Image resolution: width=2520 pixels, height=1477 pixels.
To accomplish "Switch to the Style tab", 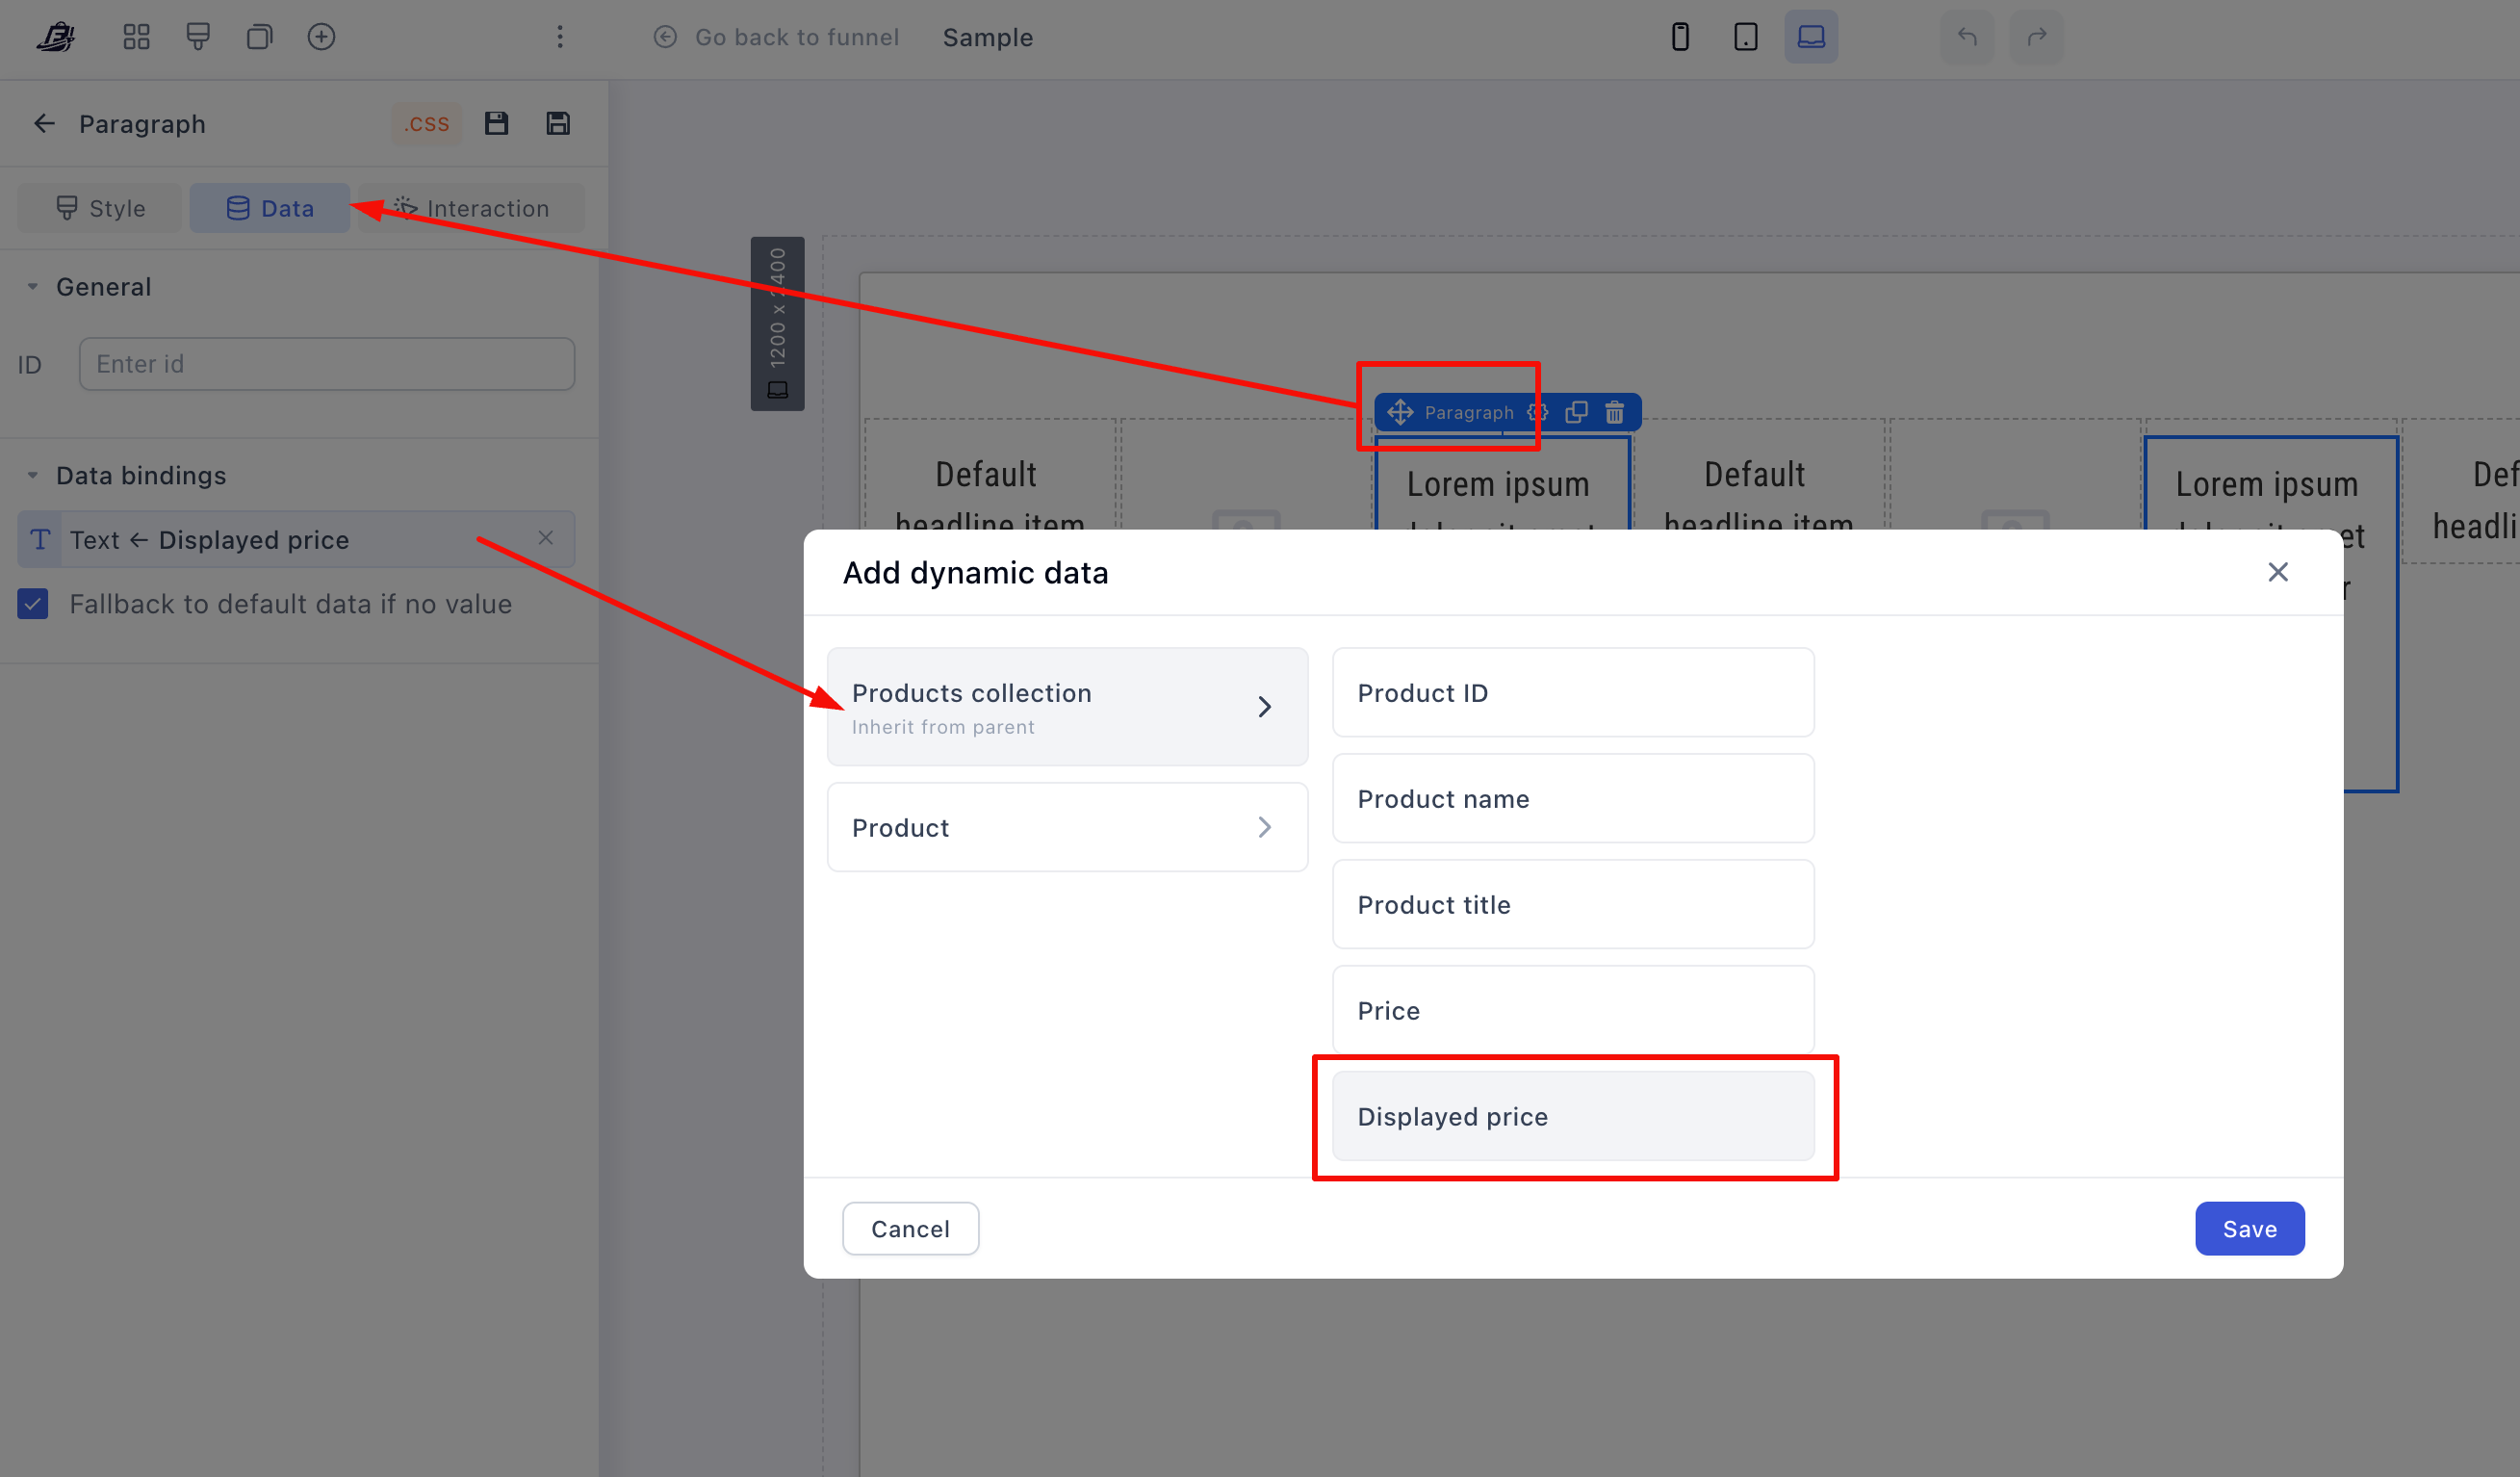I will (100, 208).
